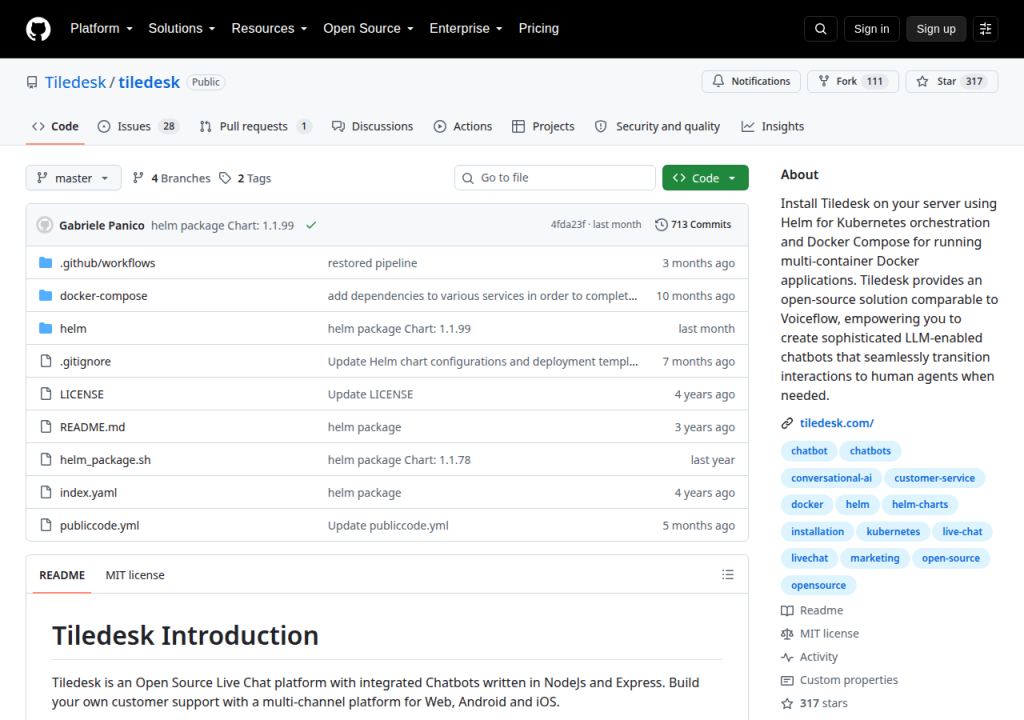Open the master branch selector dropdown

point(73,178)
